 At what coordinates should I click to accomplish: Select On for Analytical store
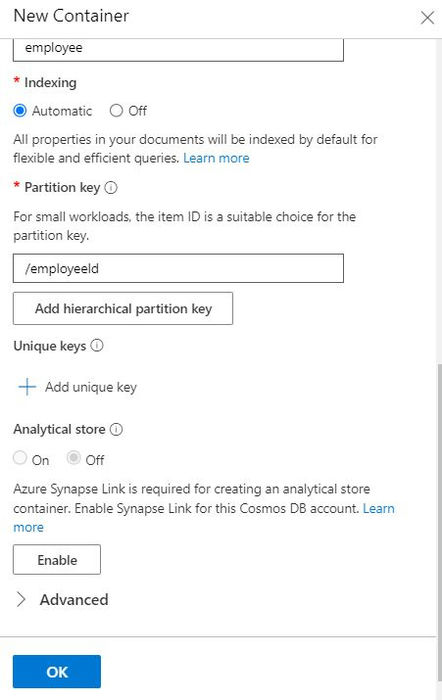[x=20, y=458]
